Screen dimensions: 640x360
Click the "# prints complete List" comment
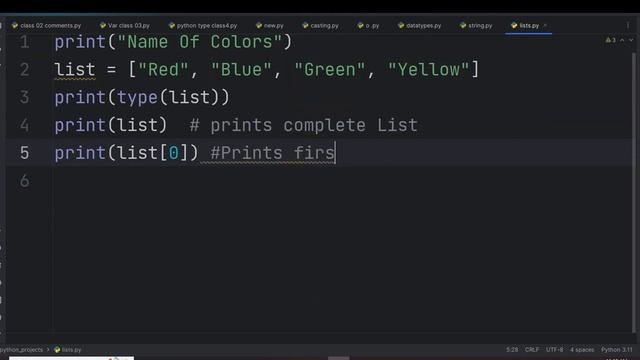[x=304, y=125]
